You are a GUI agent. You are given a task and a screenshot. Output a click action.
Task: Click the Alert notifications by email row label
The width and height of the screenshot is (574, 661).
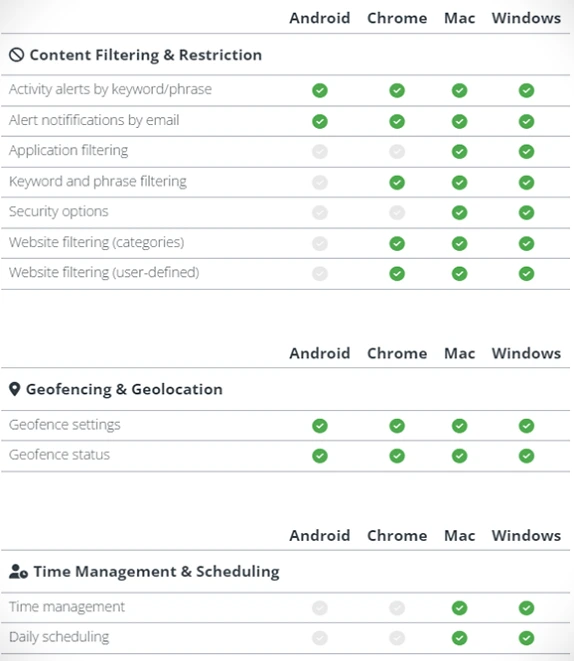[94, 120]
